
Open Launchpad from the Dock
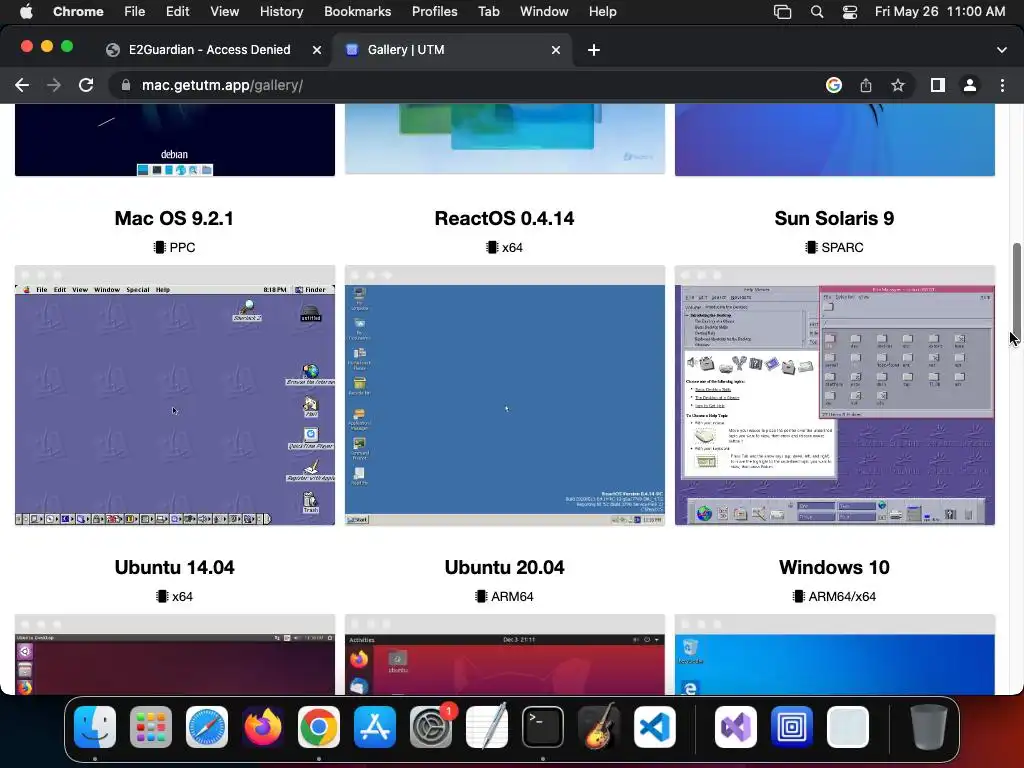coord(151,726)
